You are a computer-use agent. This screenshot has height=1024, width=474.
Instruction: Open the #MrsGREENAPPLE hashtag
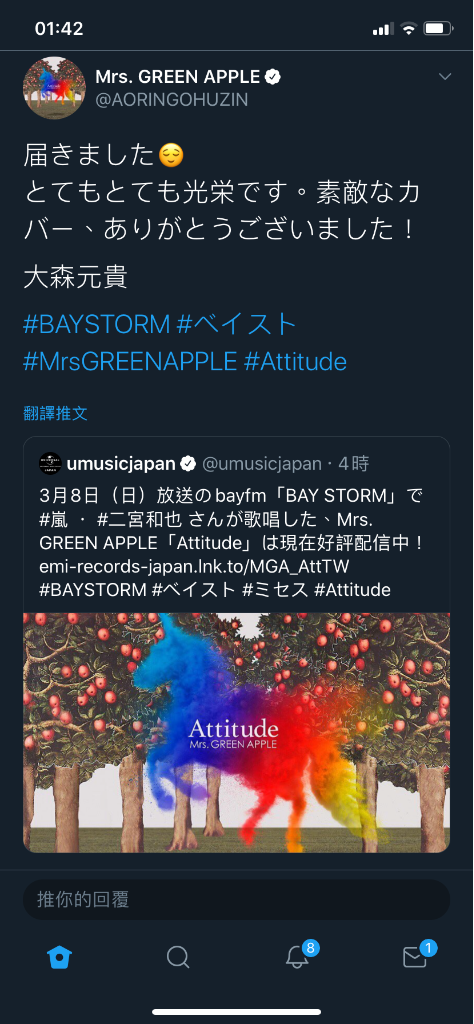[130, 361]
